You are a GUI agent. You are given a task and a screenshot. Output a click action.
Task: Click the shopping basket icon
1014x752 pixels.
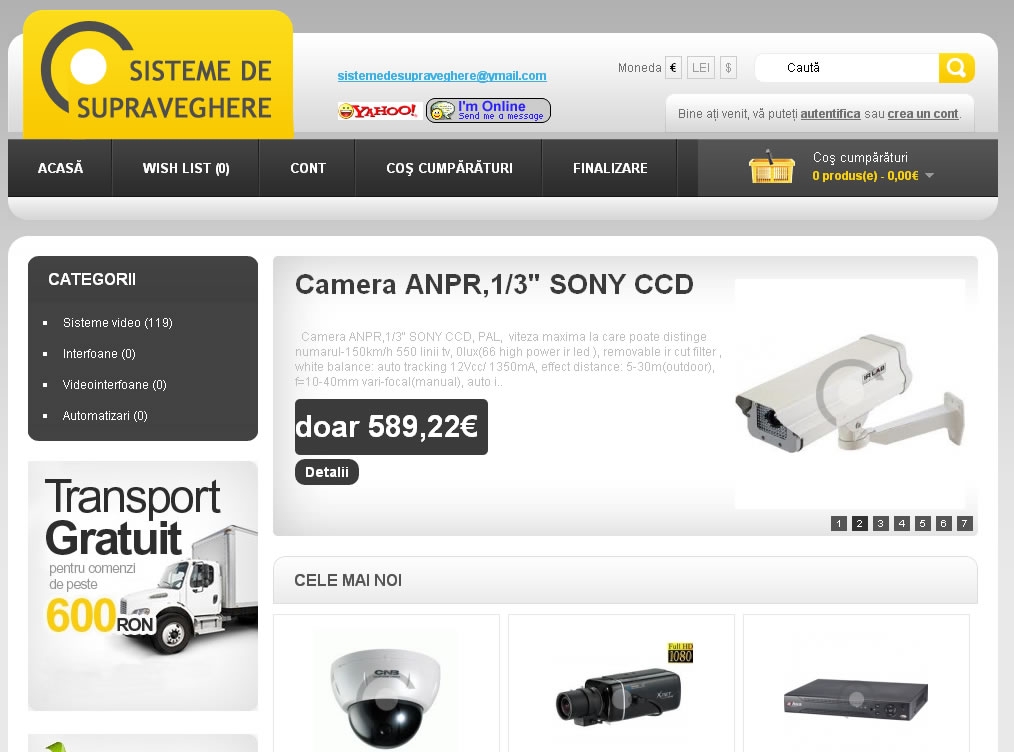771,167
